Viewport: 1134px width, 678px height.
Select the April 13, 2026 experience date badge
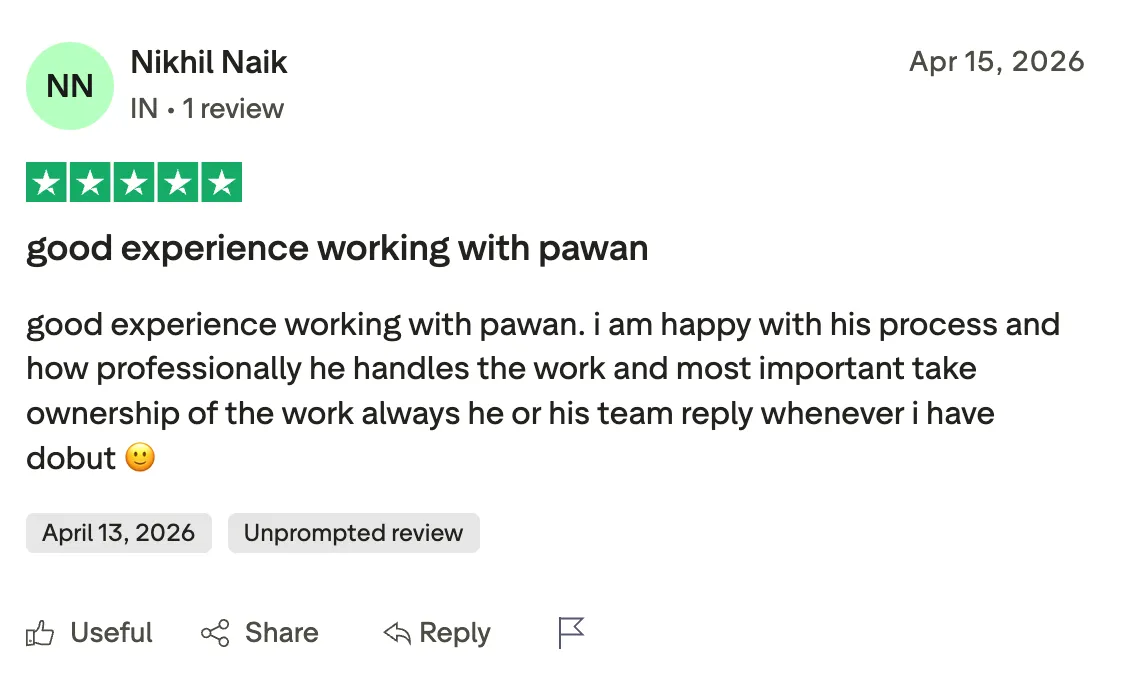(119, 533)
